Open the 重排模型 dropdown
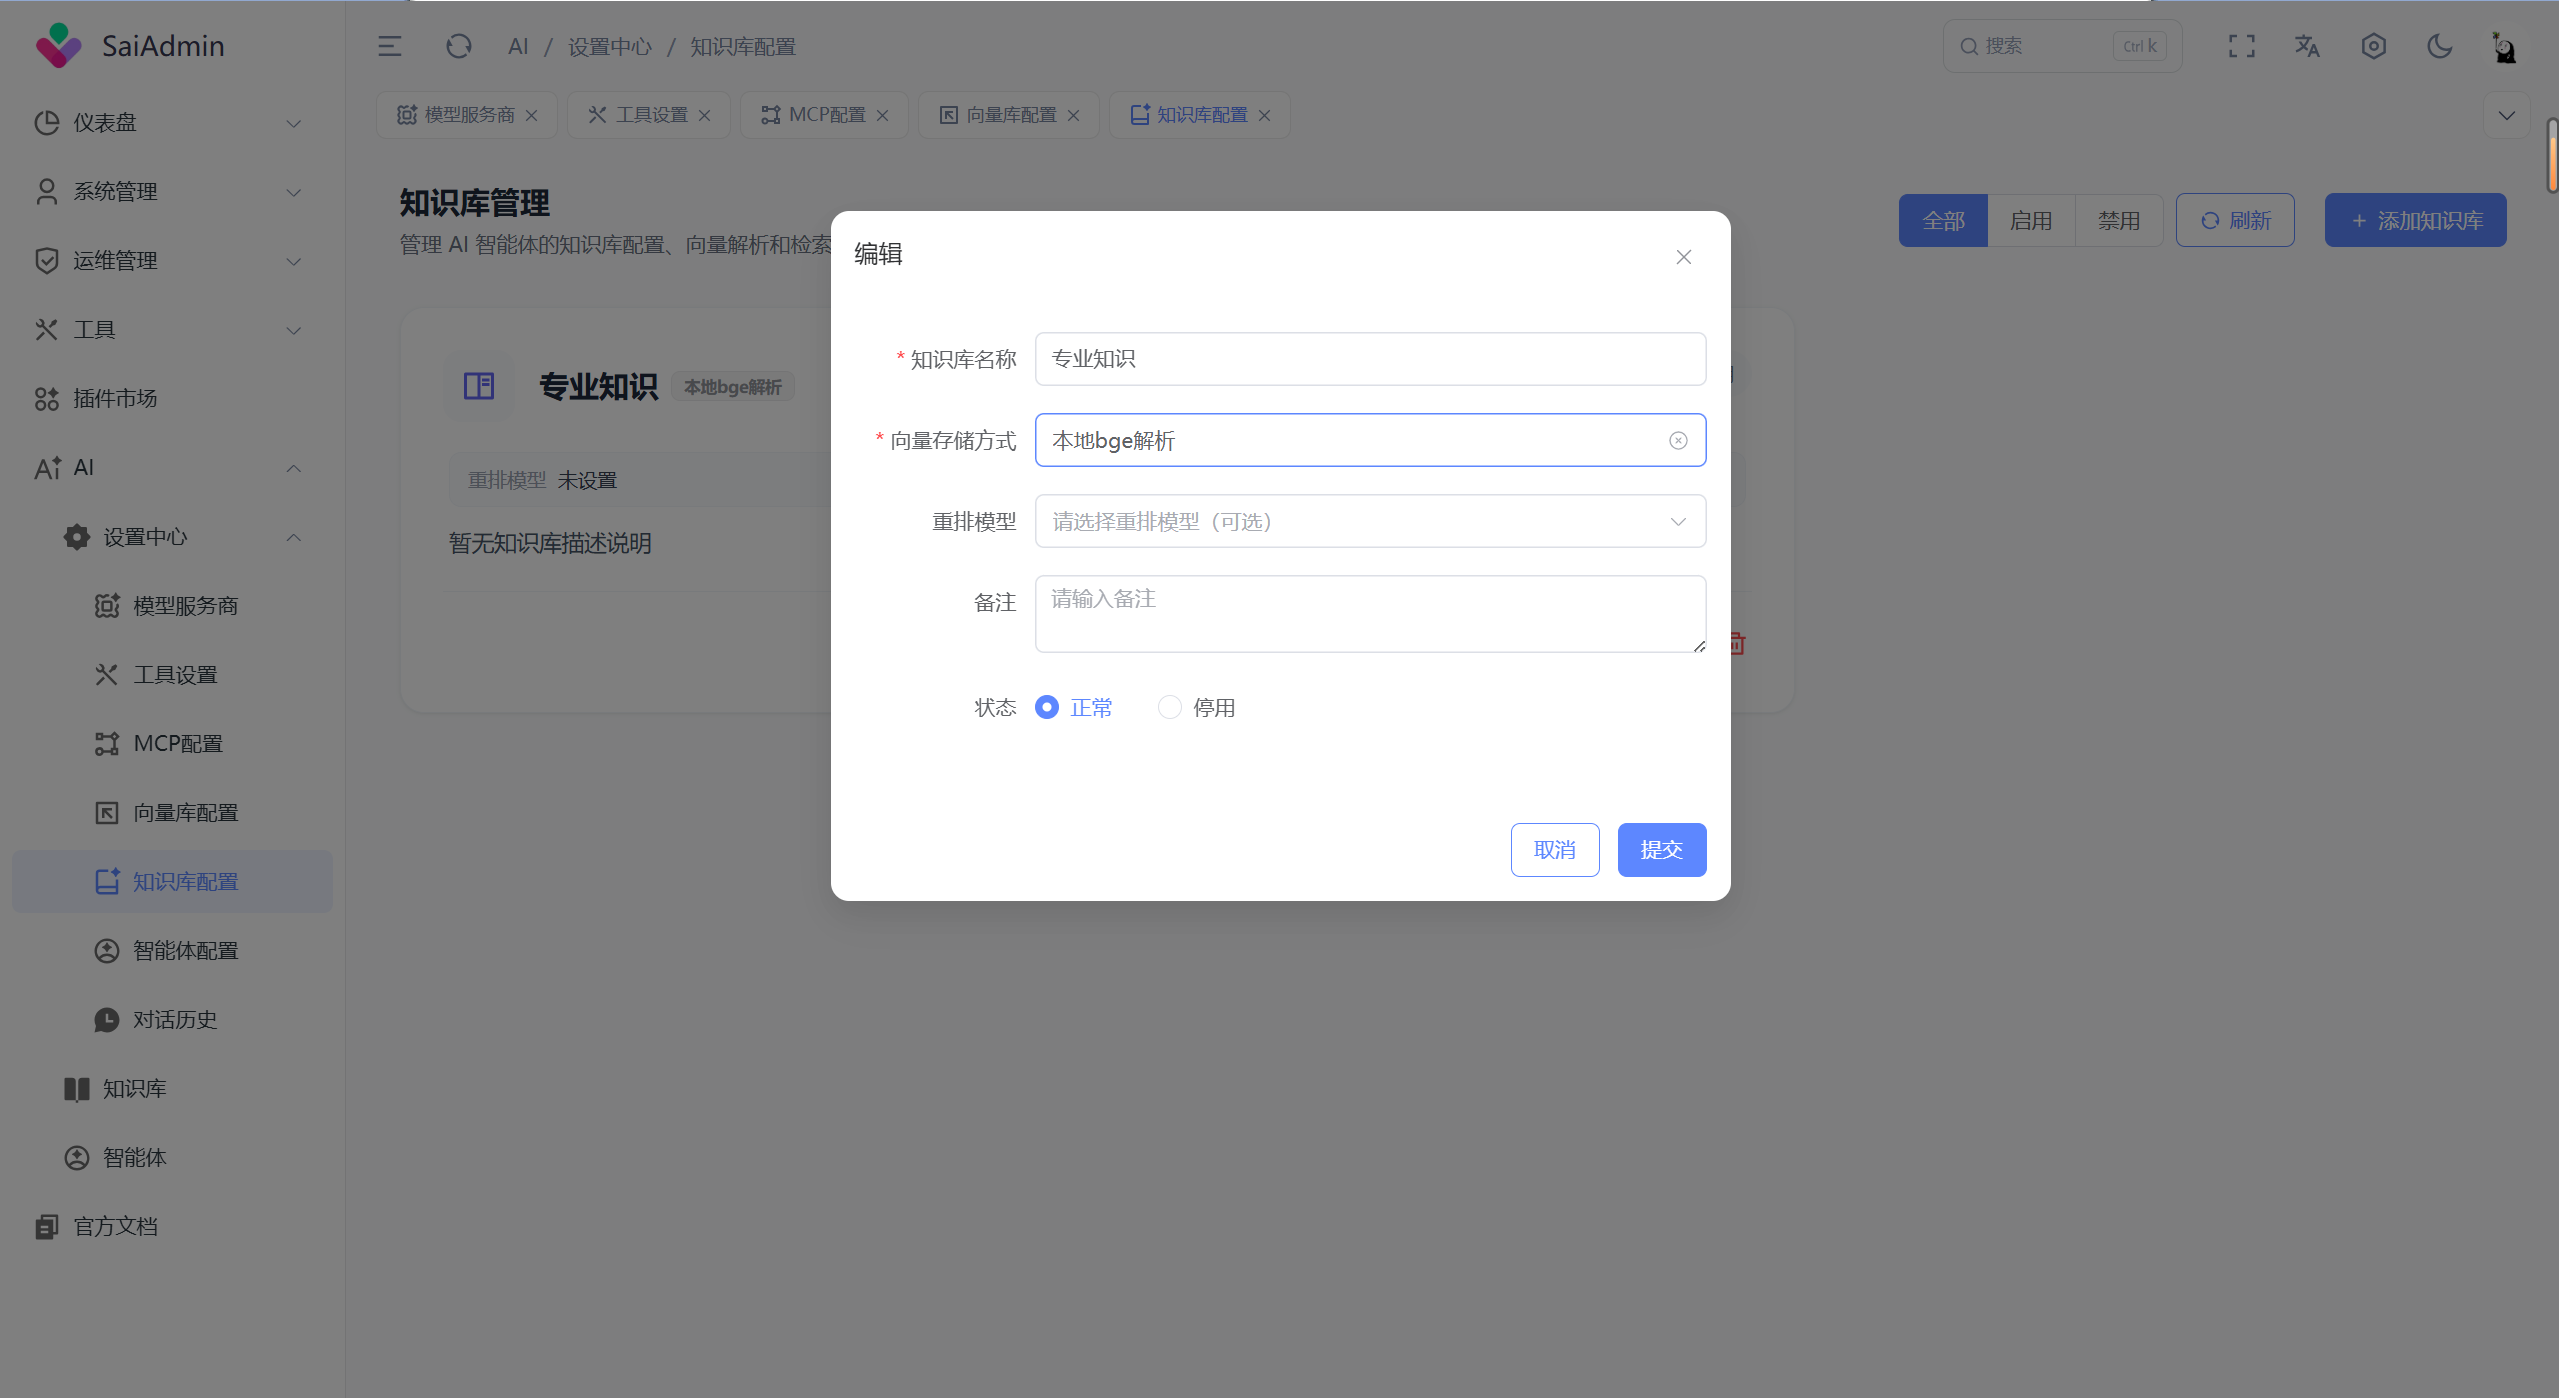Image resolution: width=2559 pixels, height=1398 pixels. 1369,521
